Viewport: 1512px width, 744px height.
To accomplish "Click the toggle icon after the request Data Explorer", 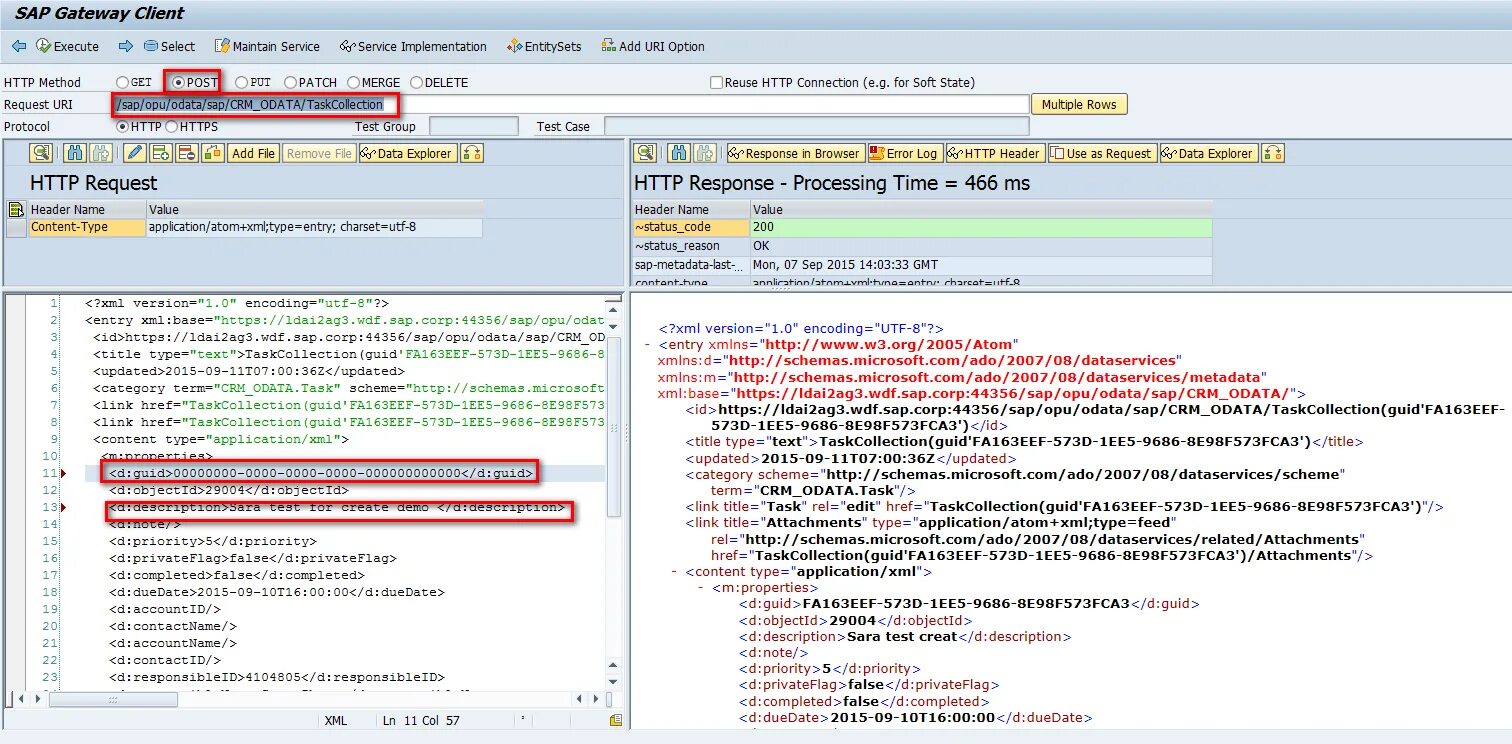I will 472,153.
